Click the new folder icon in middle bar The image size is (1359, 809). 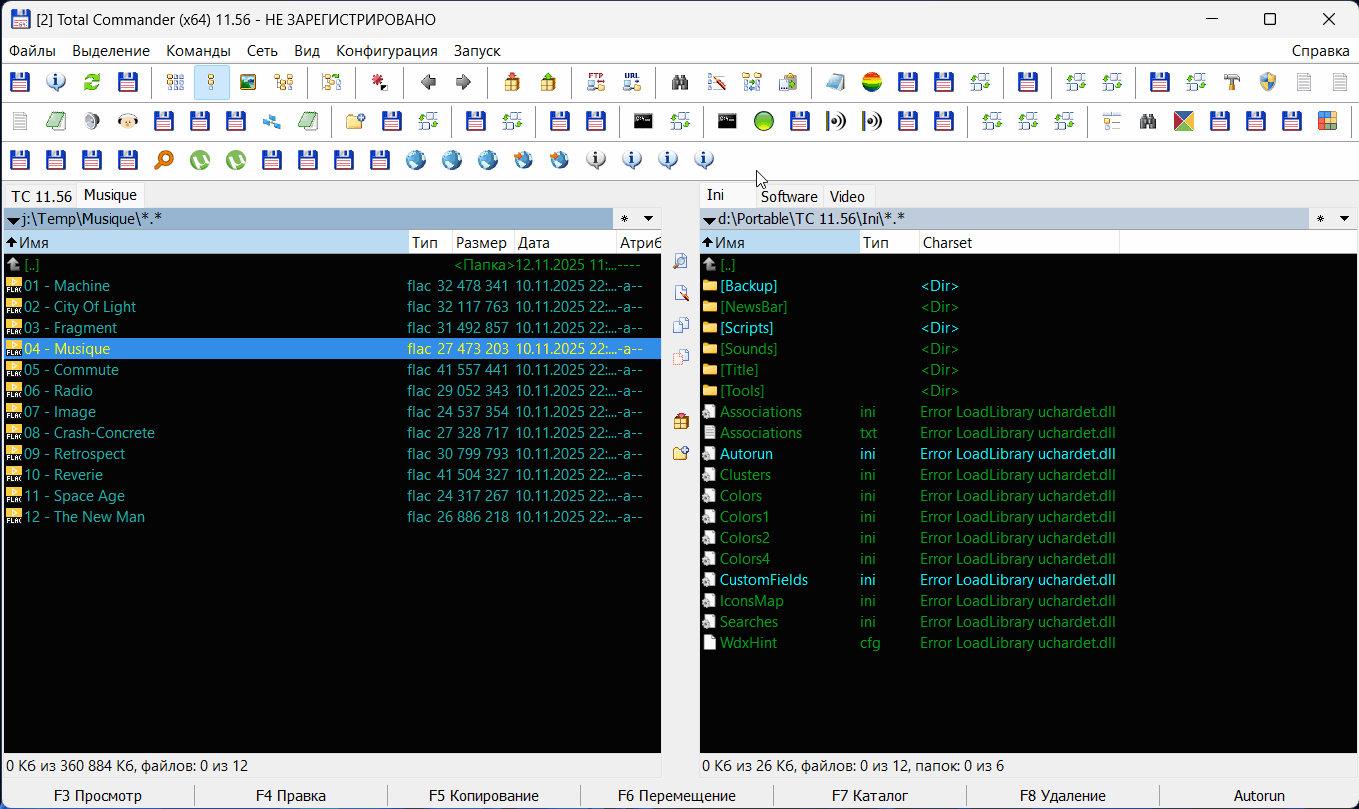[681, 453]
